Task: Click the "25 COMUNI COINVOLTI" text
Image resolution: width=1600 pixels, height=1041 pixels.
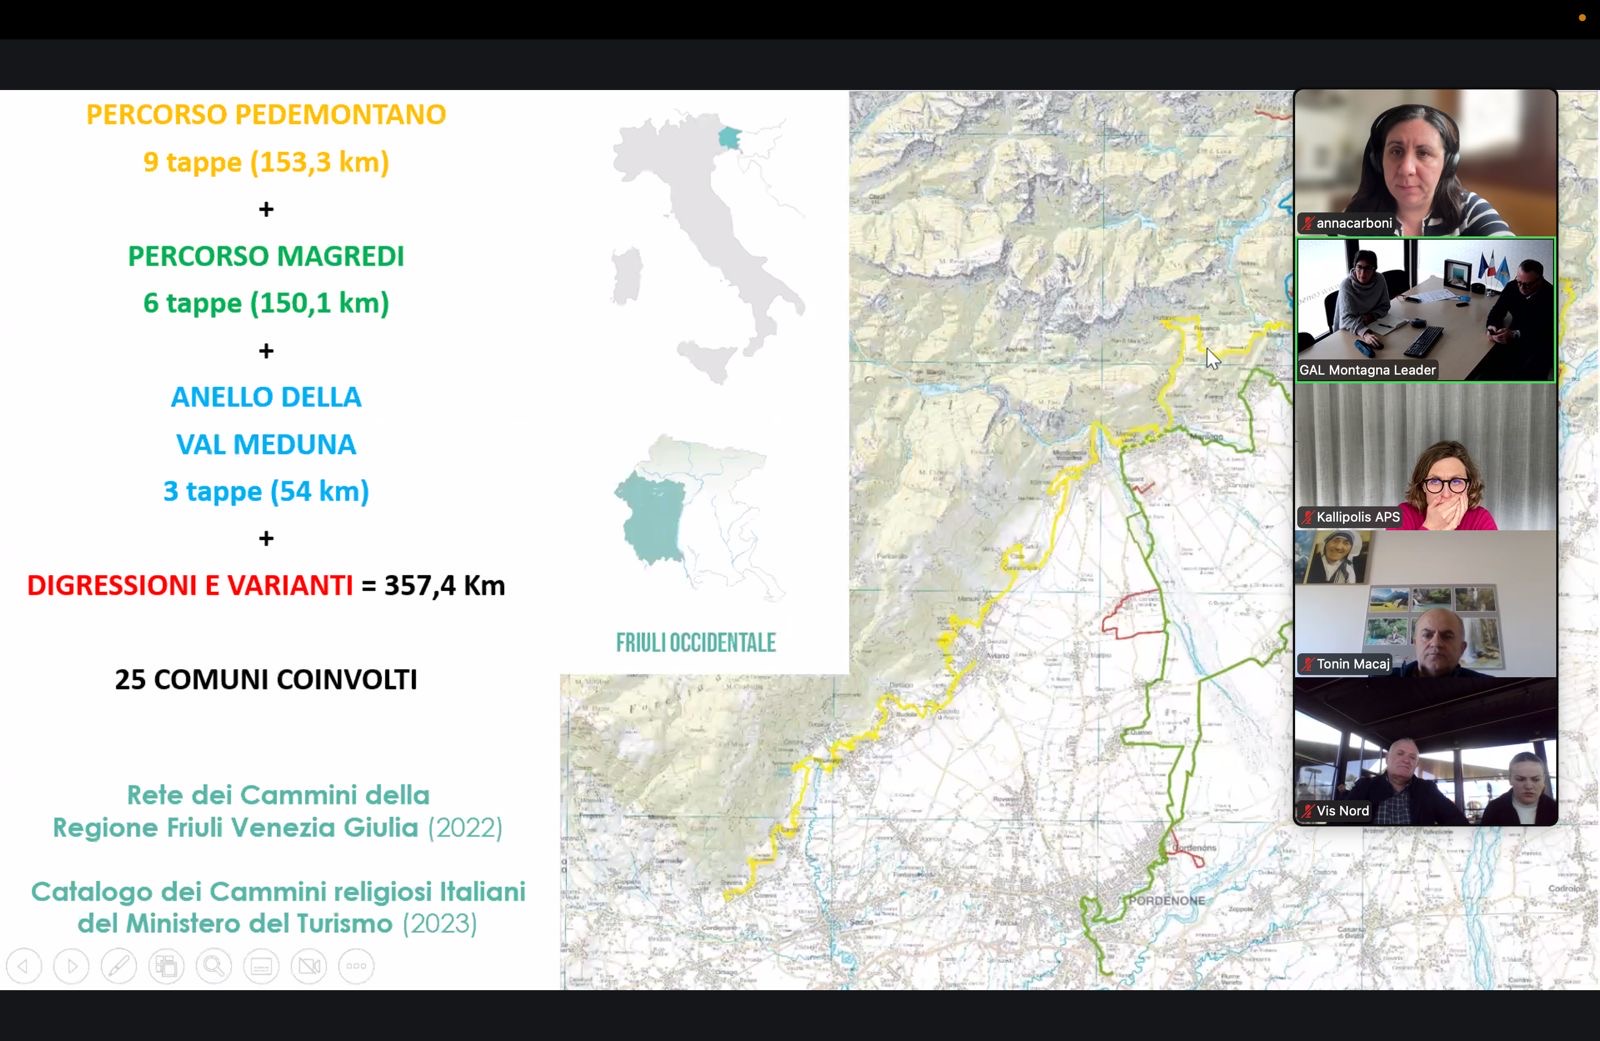Action: point(266,679)
